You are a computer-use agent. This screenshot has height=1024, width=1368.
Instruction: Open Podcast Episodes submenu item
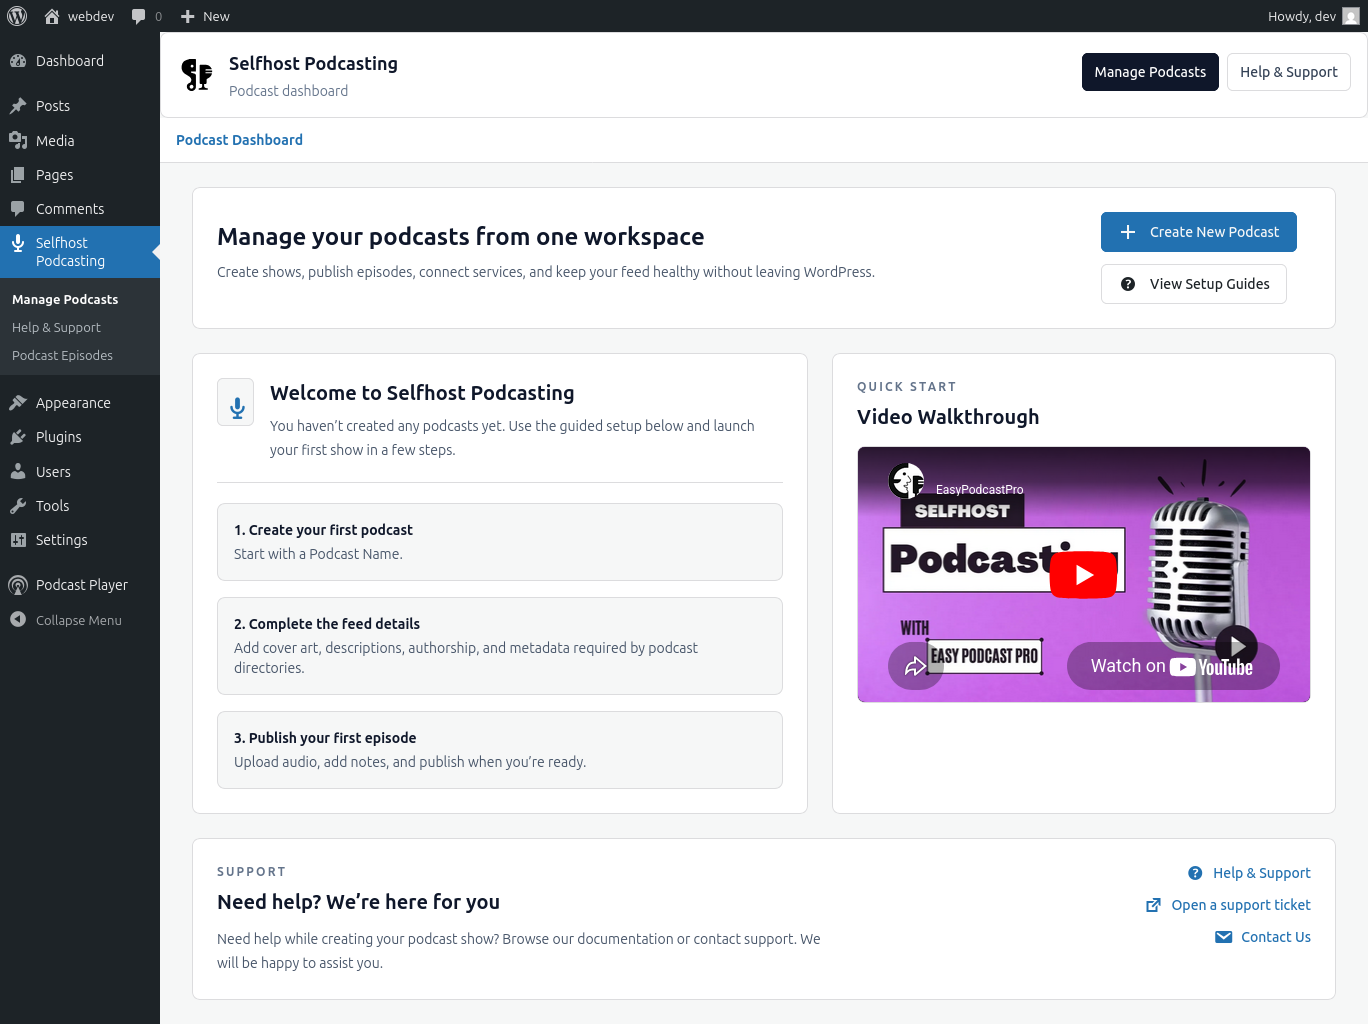click(62, 355)
